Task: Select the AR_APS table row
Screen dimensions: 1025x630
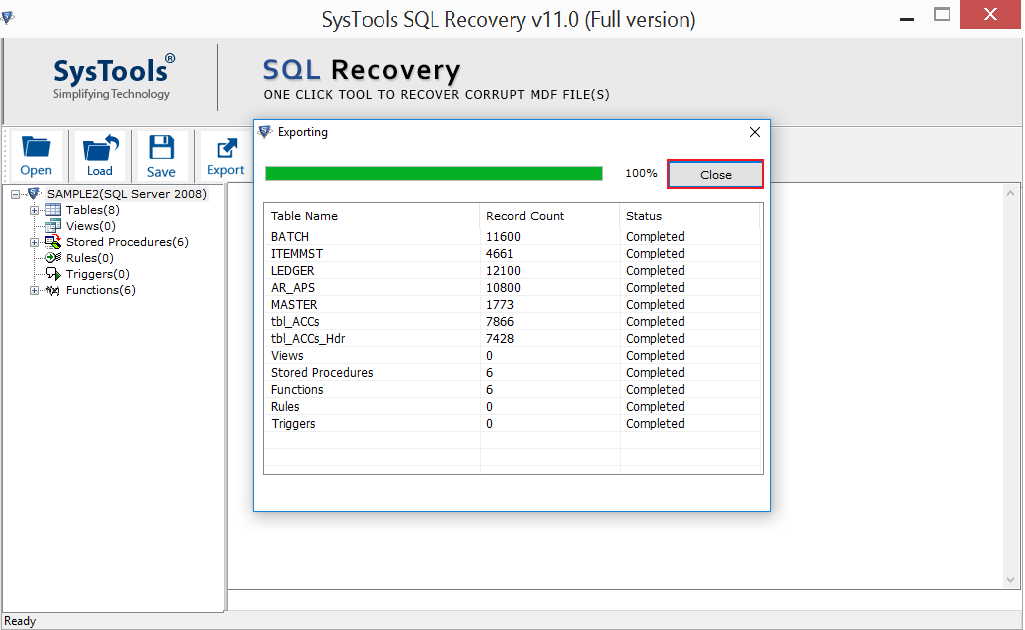Action: (x=513, y=288)
